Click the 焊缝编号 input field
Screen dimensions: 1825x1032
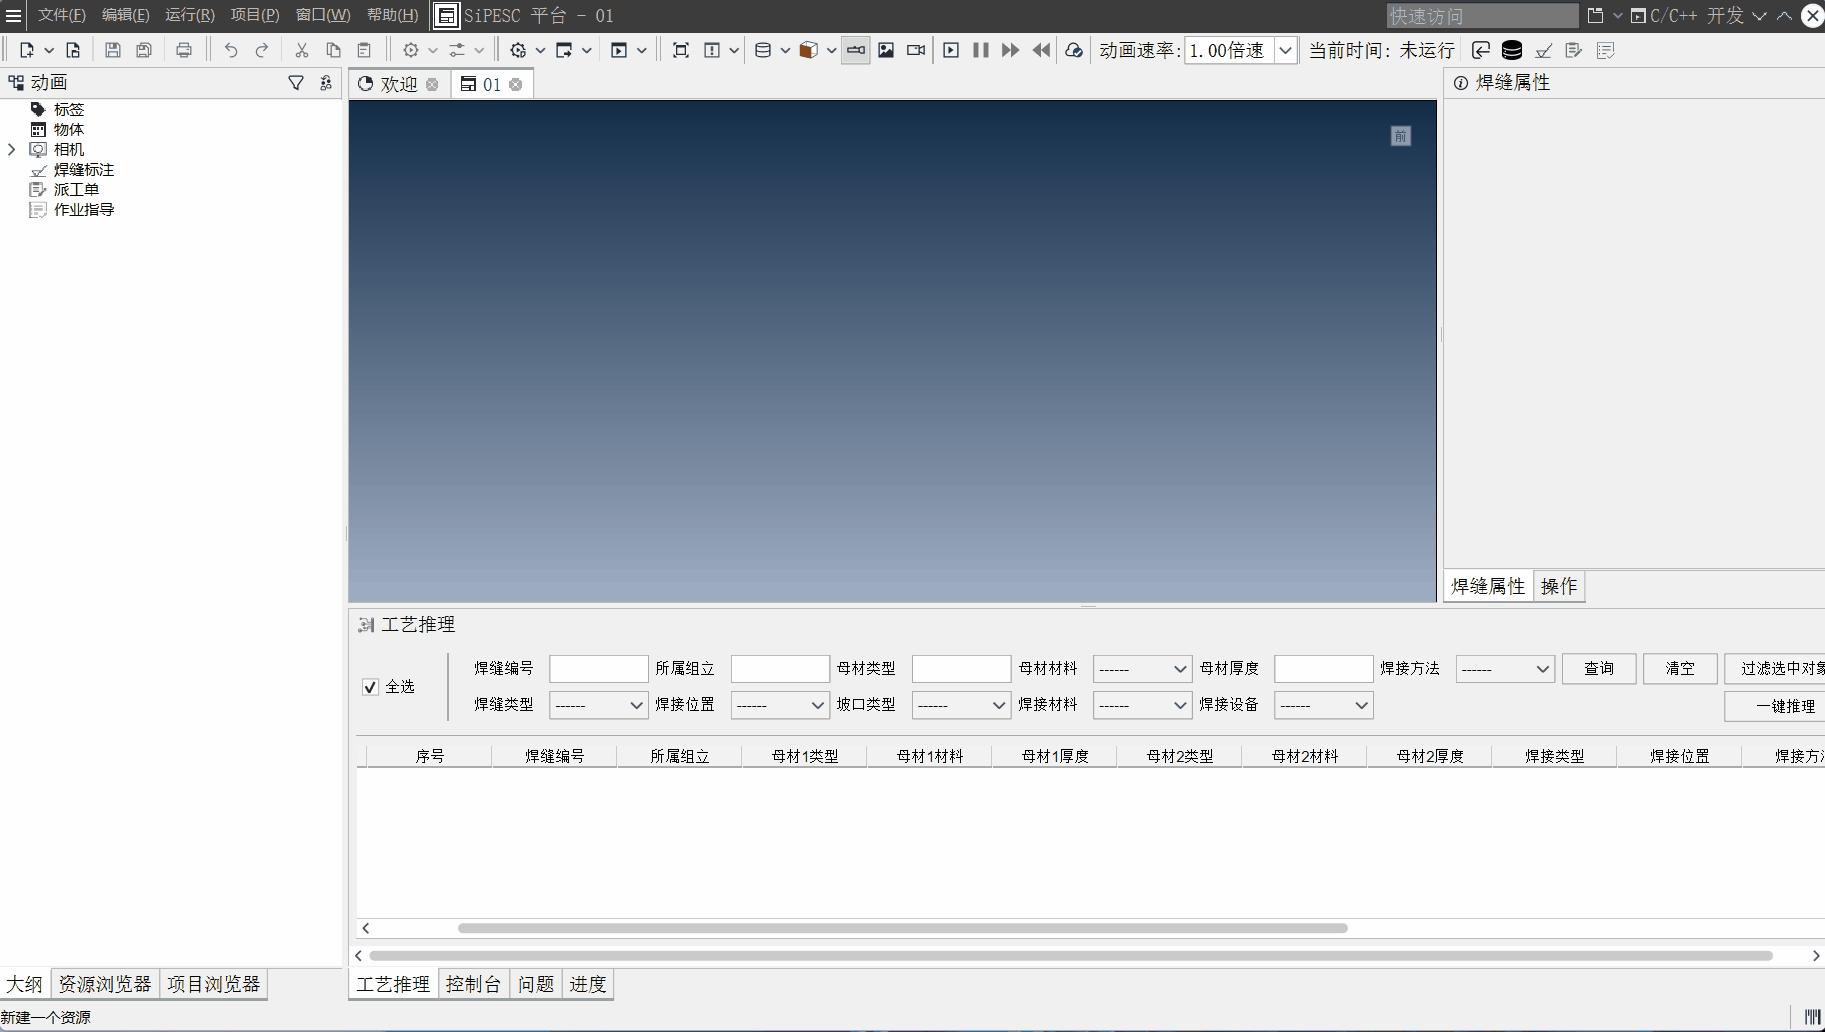click(x=598, y=669)
